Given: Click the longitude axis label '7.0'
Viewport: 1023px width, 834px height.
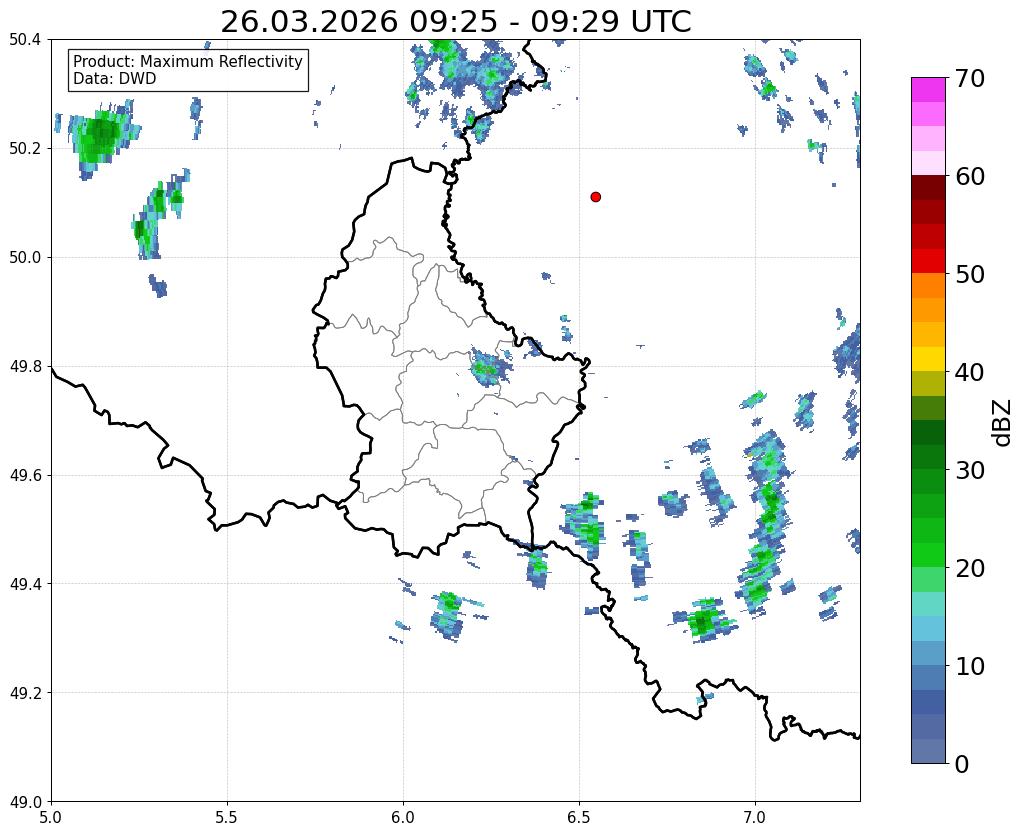Looking at the screenshot, I should (x=756, y=817).
